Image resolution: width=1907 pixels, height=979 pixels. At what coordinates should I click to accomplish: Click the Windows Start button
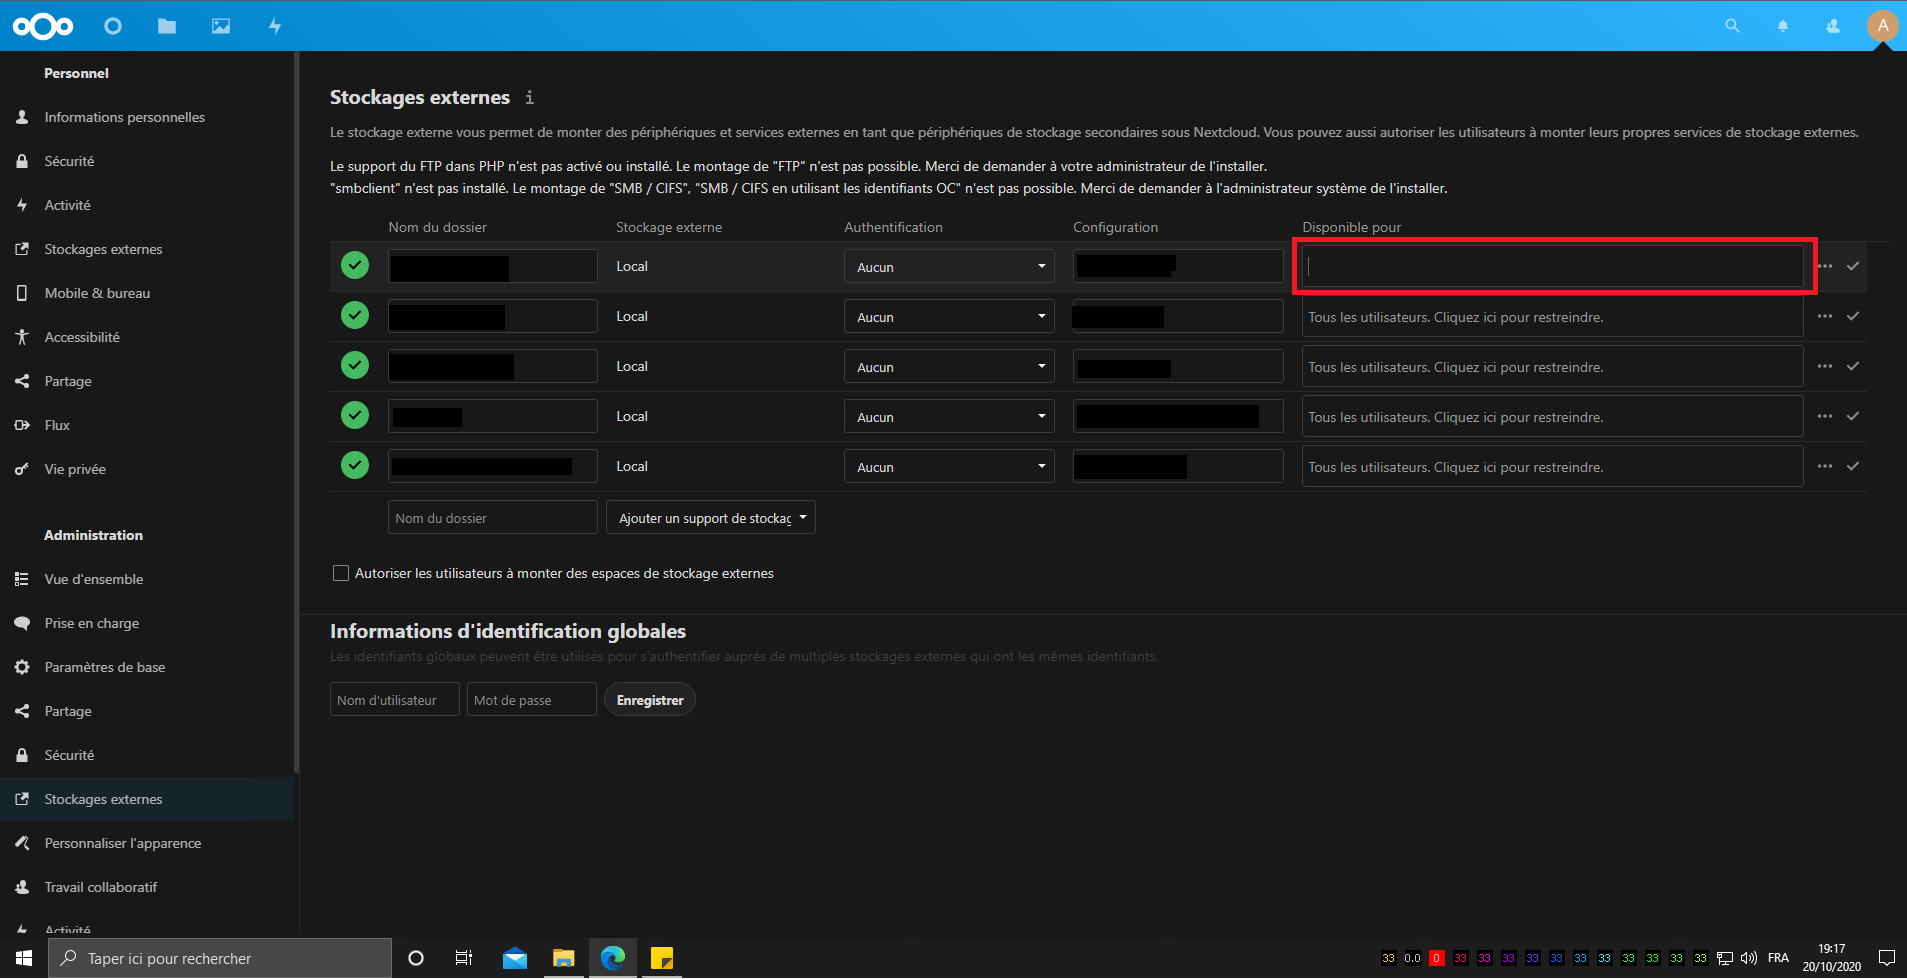(24, 958)
